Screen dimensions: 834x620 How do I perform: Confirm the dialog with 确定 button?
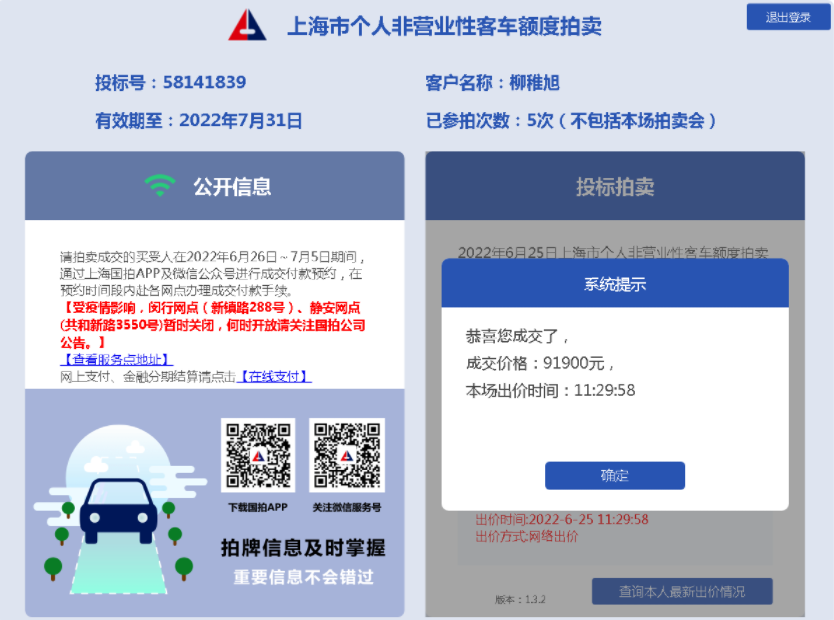pyautogui.click(x=614, y=475)
